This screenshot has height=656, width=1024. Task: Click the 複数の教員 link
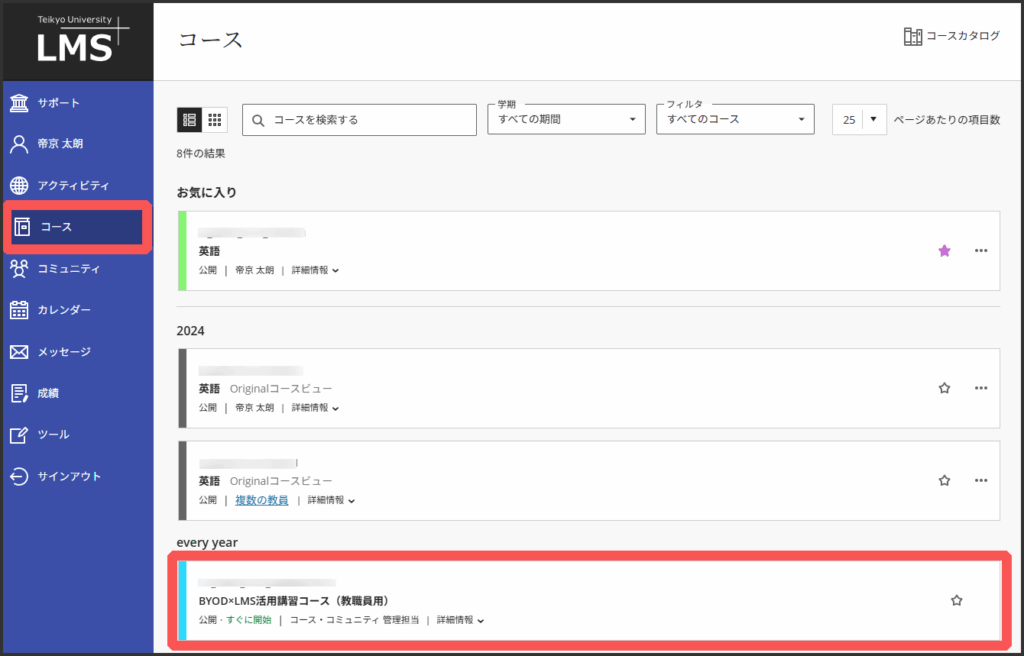[261, 500]
